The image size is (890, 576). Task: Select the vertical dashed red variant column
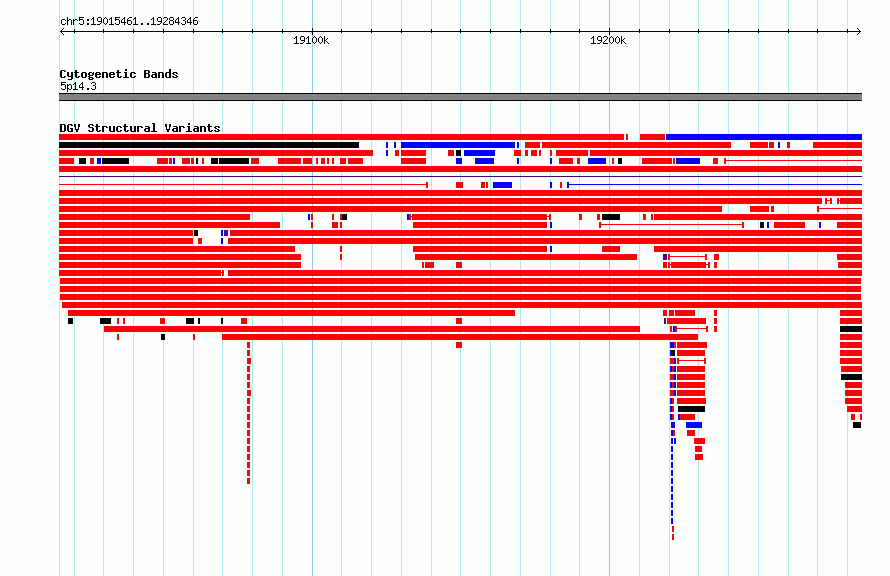pos(249,413)
